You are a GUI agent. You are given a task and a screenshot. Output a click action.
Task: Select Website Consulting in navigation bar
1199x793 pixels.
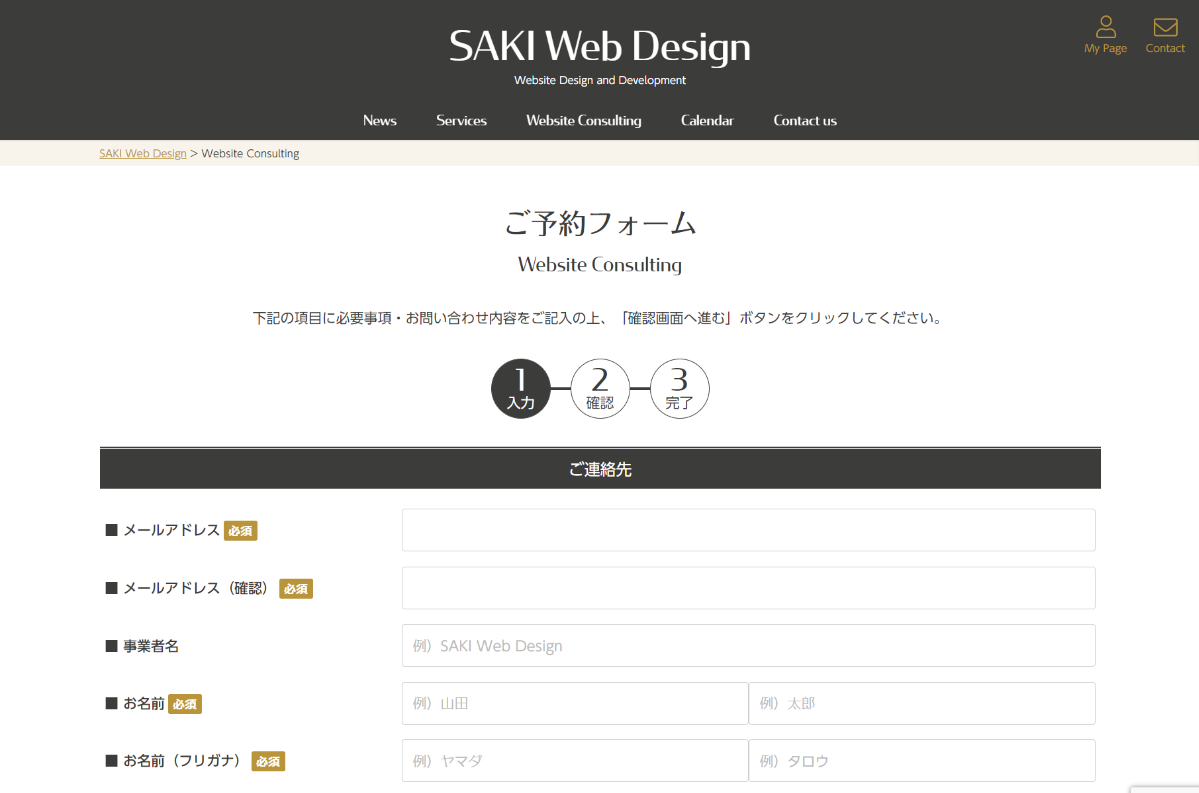[x=583, y=120]
